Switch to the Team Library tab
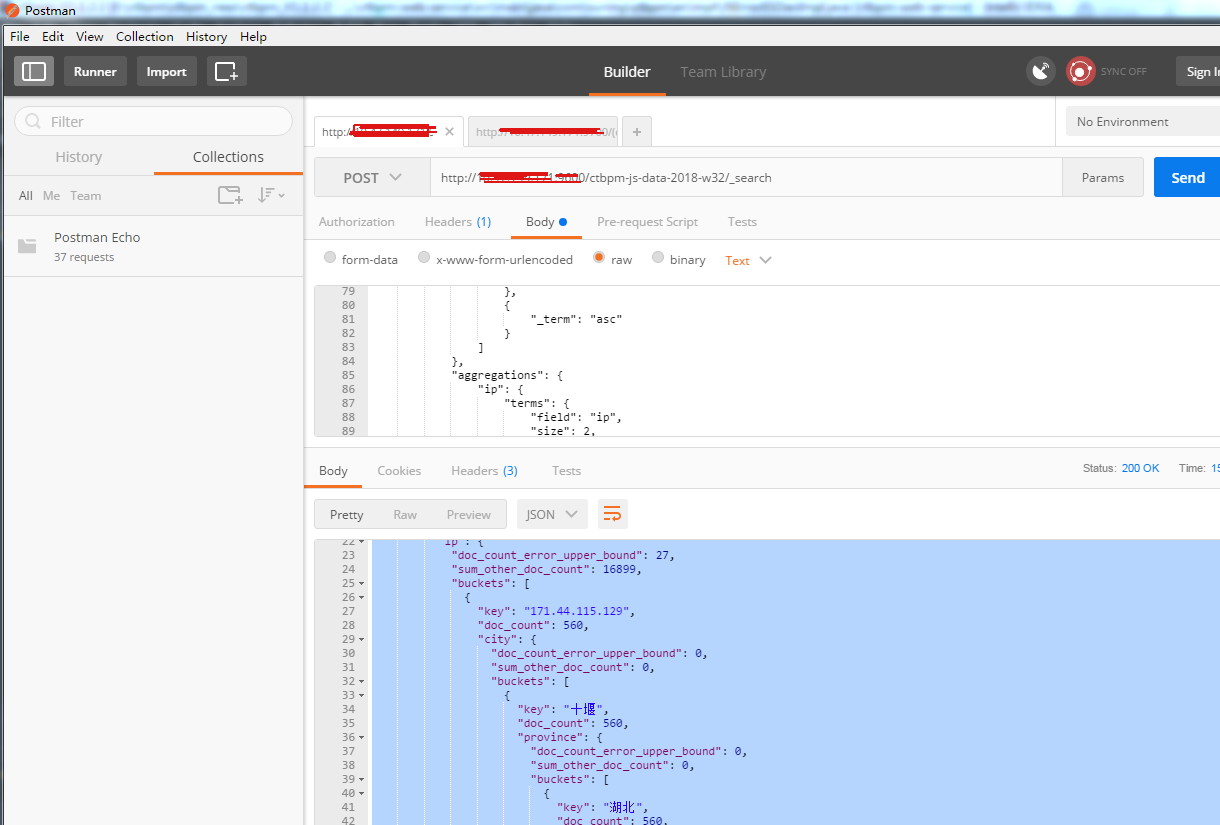Viewport: 1220px width, 825px height. tap(723, 72)
